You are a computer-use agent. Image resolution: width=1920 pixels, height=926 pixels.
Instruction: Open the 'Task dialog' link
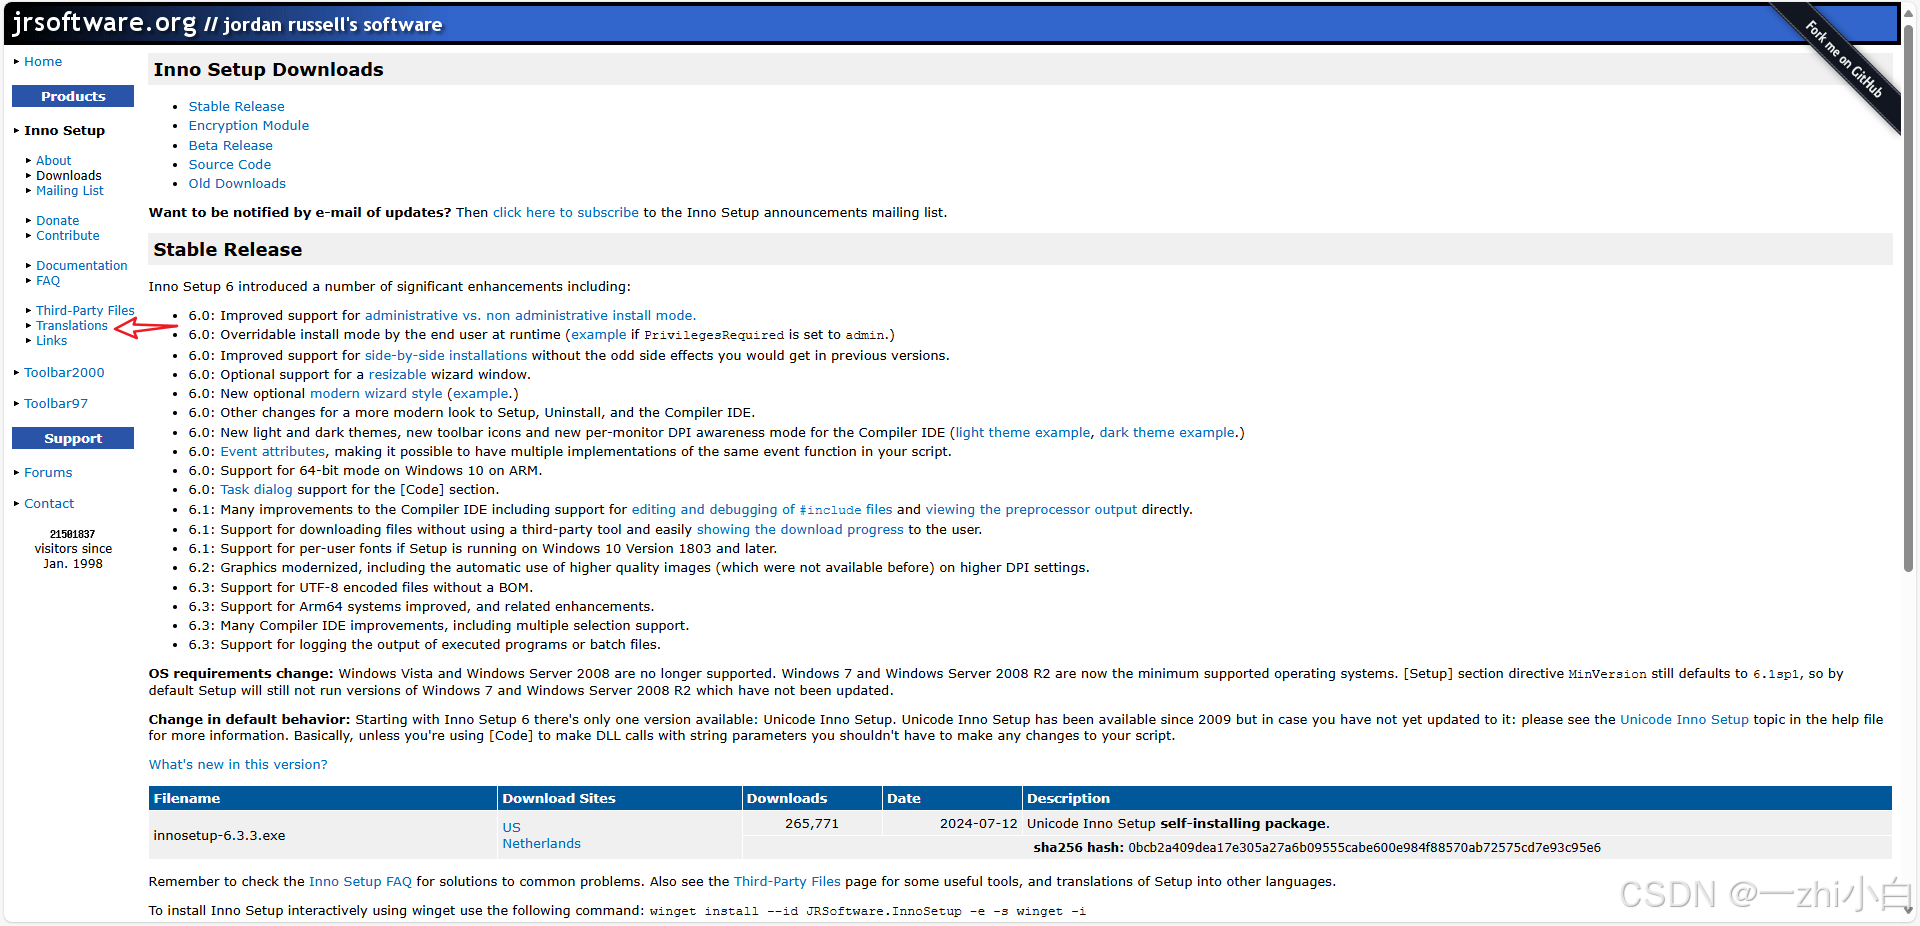[x=257, y=490]
